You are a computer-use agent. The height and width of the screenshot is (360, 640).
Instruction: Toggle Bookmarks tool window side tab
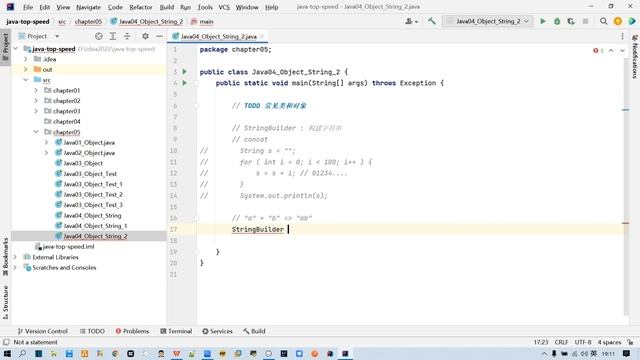[x=5, y=257]
